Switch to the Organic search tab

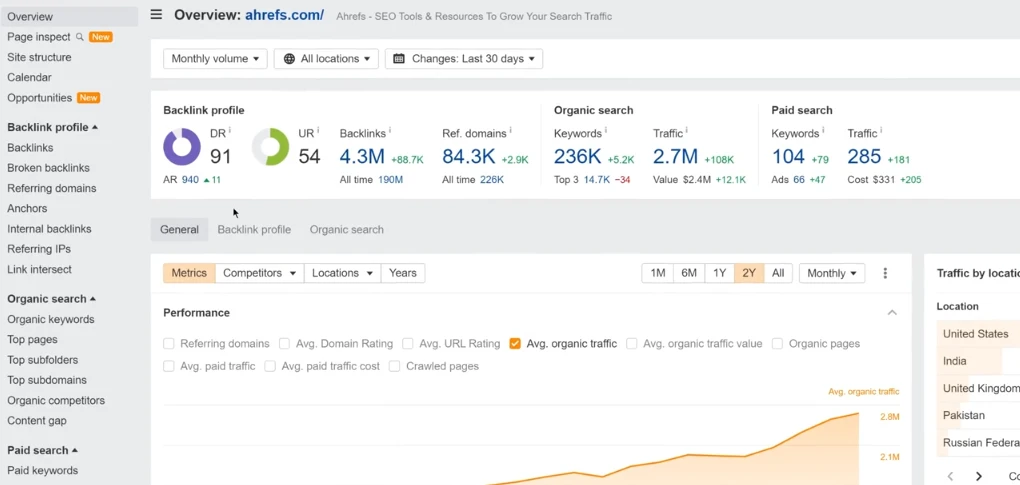(x=346, y=230)
